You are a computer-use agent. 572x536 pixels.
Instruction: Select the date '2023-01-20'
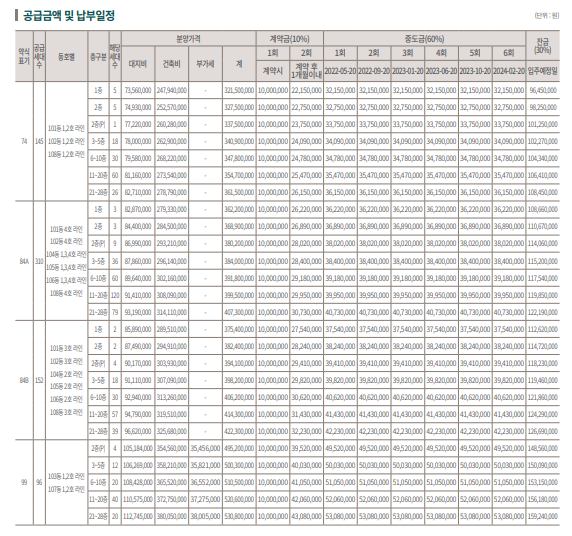pos(407,71)
